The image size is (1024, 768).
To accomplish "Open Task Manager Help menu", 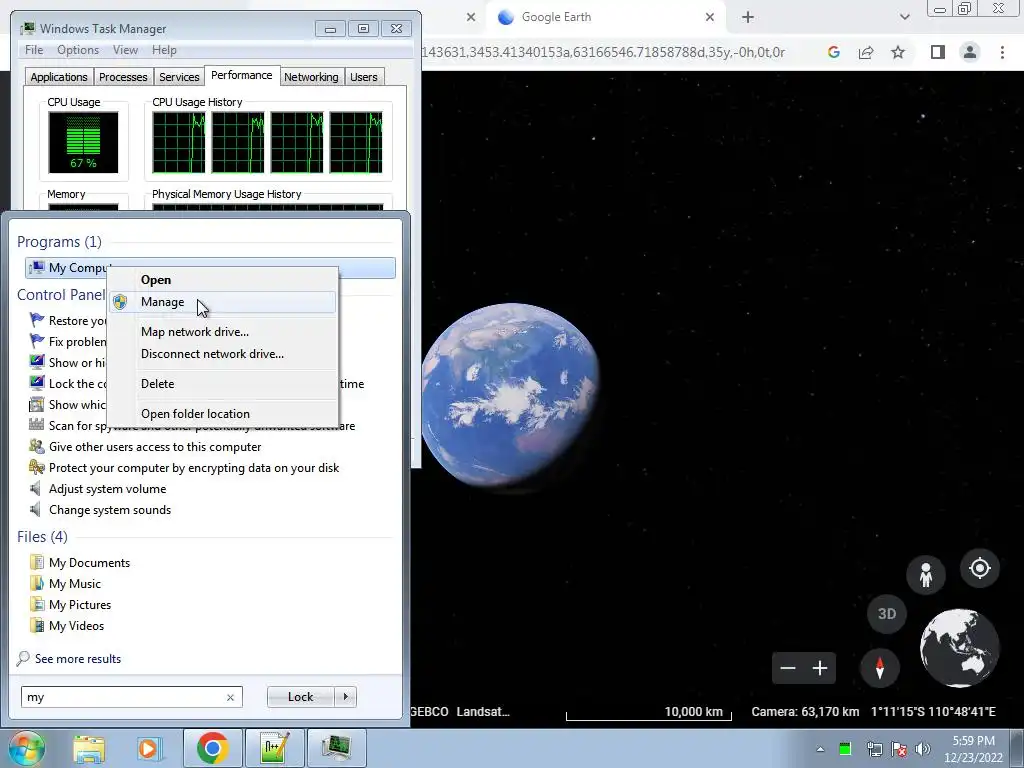I will click(x=164, y=50).
